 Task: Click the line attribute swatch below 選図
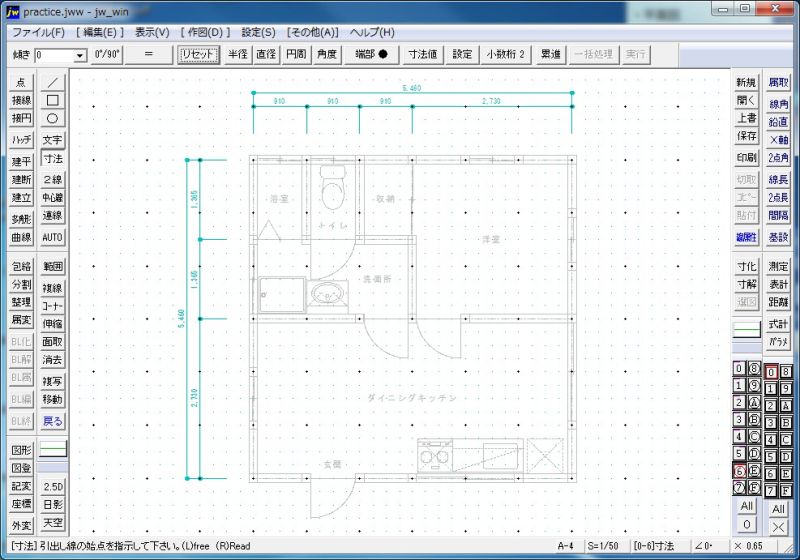tap(746, 330)
